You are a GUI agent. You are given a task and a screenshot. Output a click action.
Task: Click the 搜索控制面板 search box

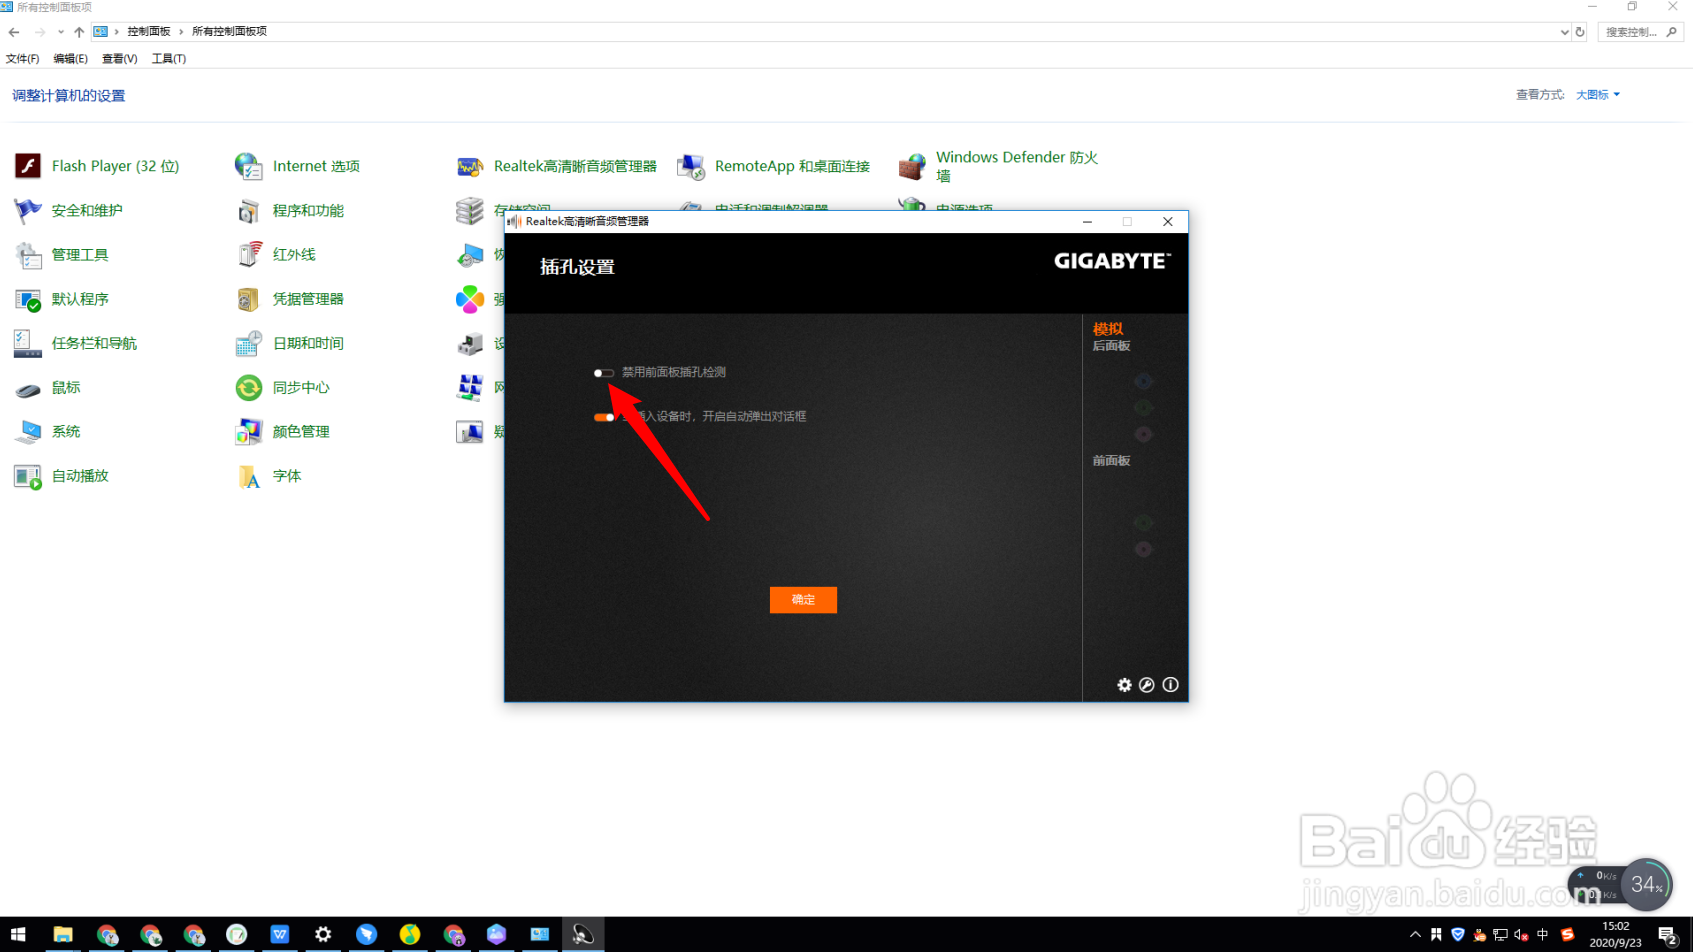pos(1638,32)
